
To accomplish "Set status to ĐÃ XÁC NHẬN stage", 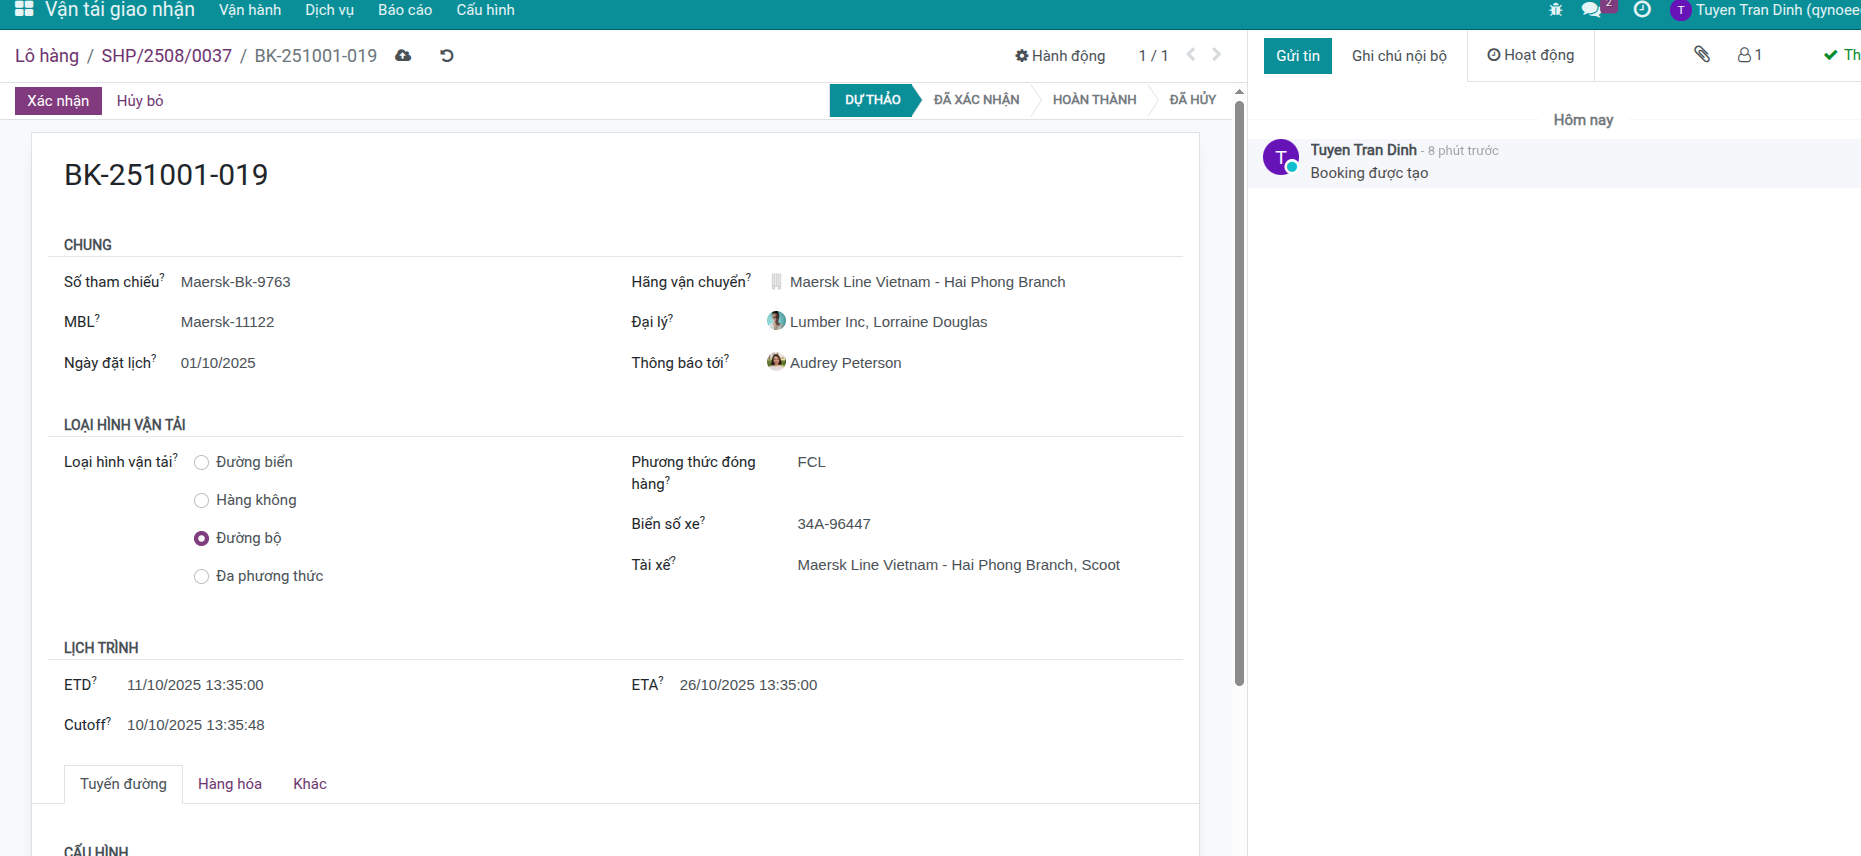I will click(976, 100).
